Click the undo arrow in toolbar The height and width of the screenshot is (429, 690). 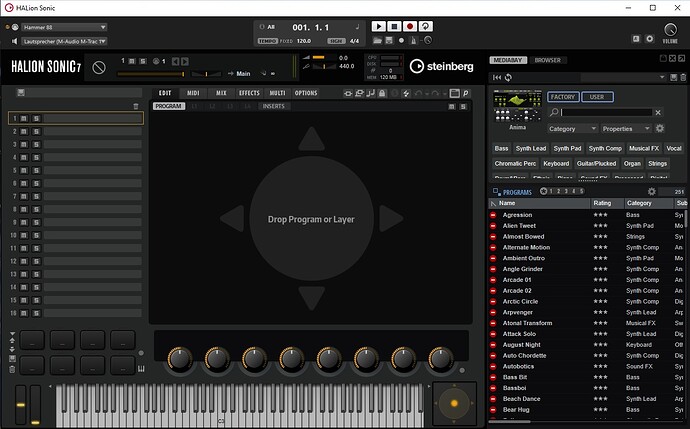click(x=418, y=93)
